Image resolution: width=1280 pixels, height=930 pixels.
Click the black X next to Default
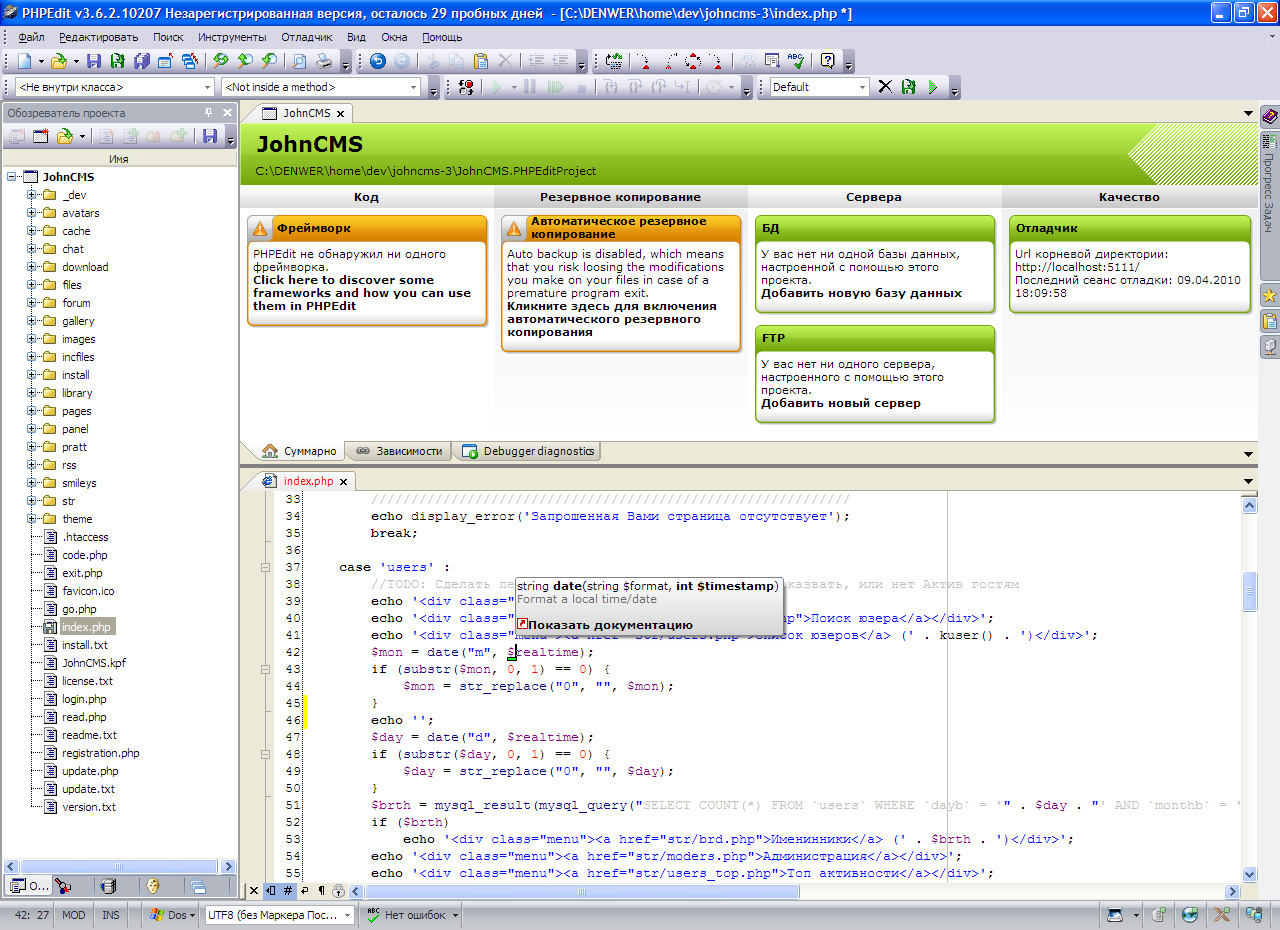(885, 87)
